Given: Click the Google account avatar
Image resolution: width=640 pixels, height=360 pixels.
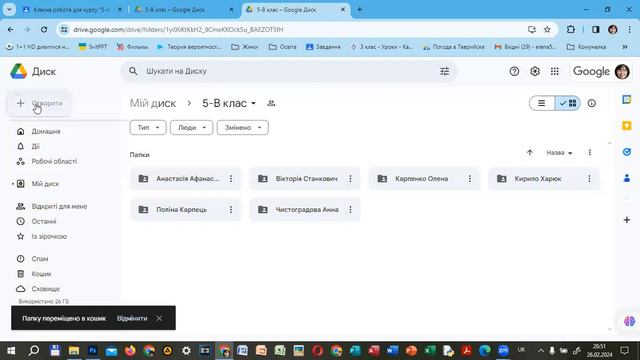Looking at the screenshot, I should tap(622, 71).
